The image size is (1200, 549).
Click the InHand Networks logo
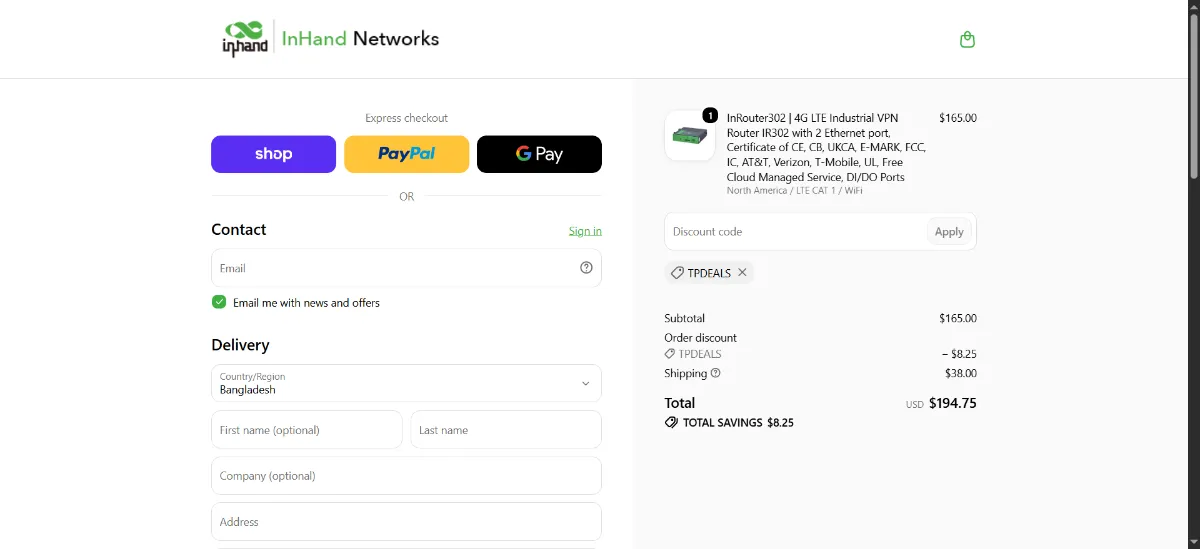click(330, 39)
